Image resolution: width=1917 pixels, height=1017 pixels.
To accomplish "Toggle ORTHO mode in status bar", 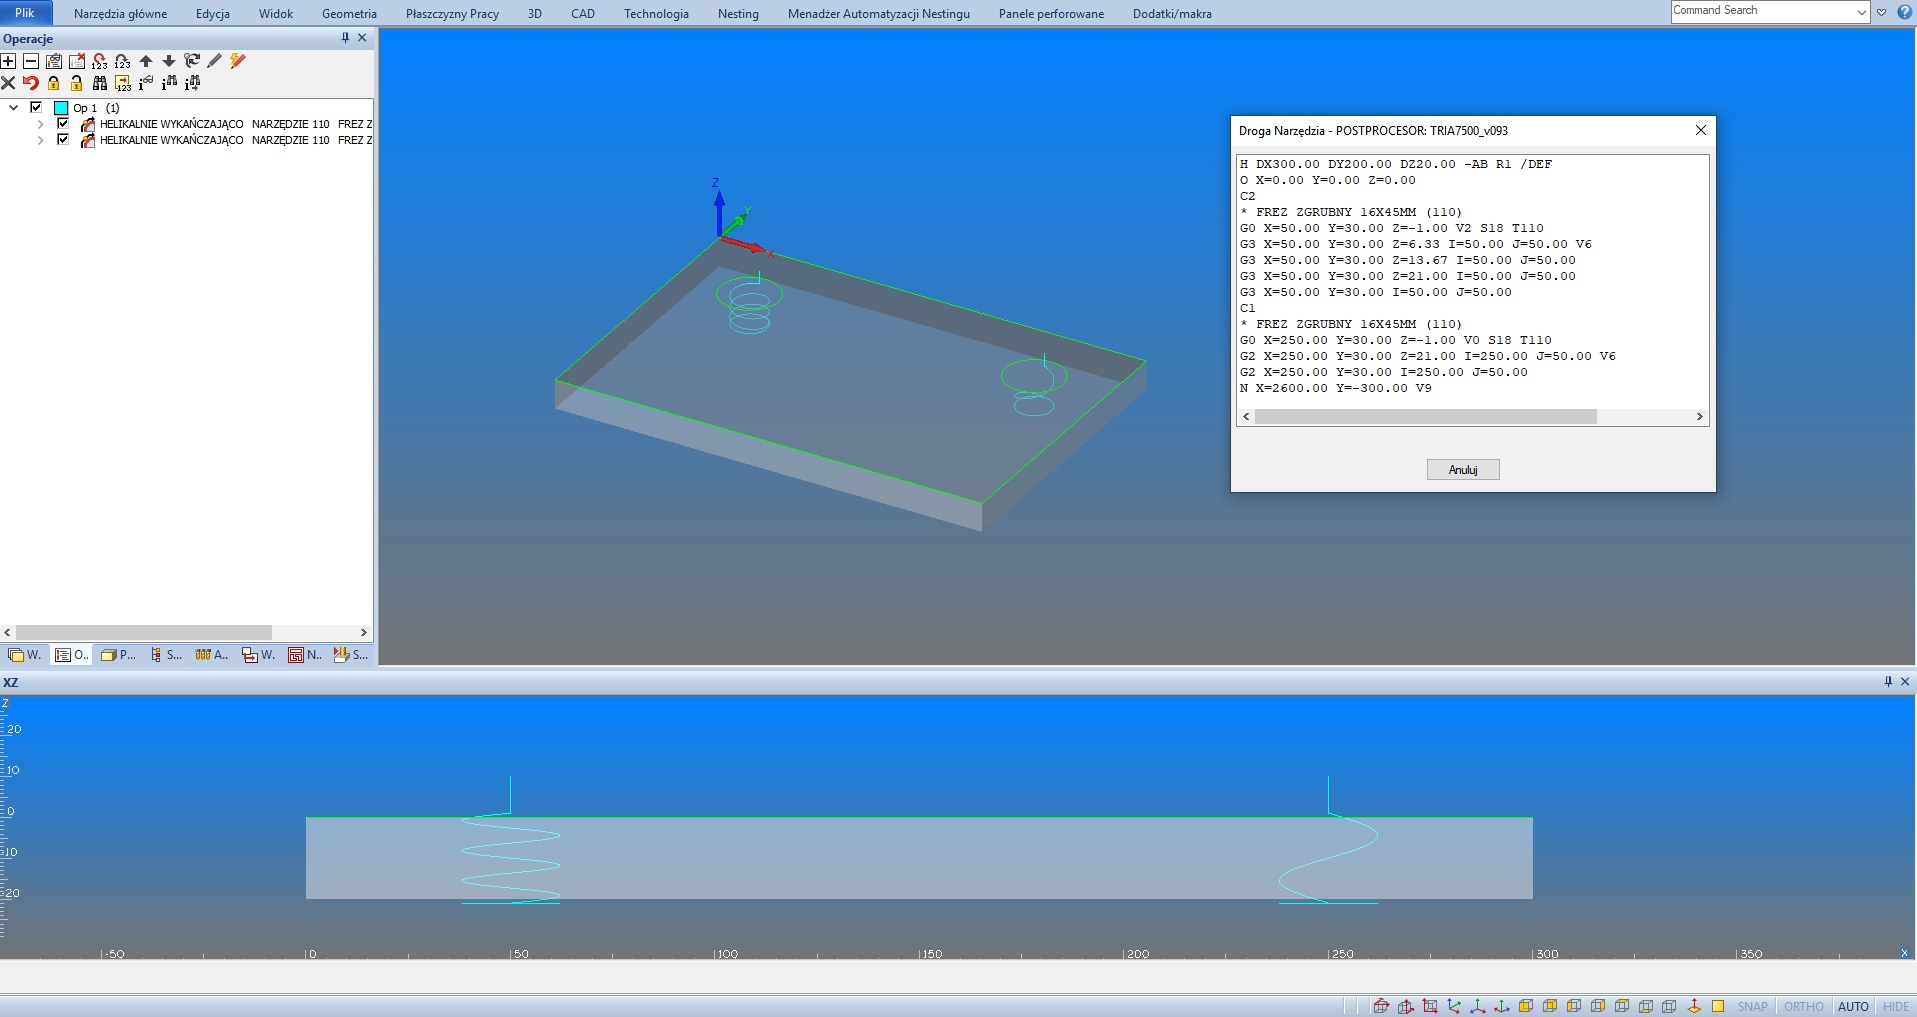I will 1803,1006.
